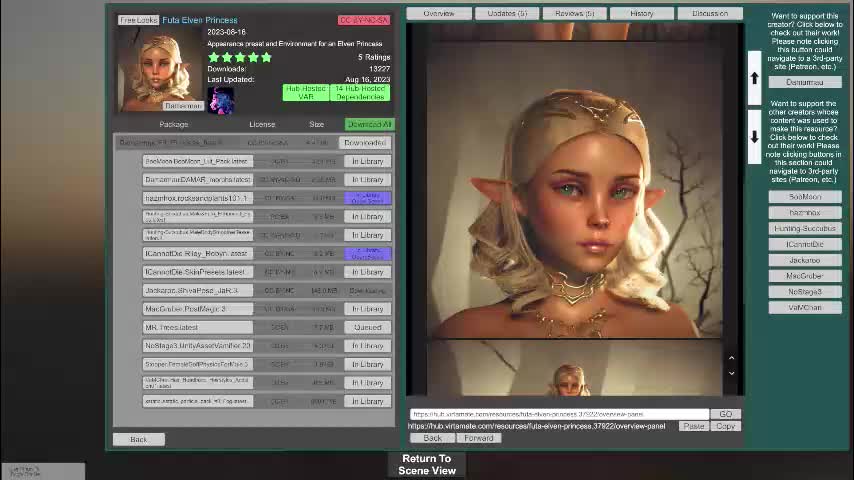This screenshot has height=480, width=854.
Task: Open ICannotDie creator link
Action: 805,245
